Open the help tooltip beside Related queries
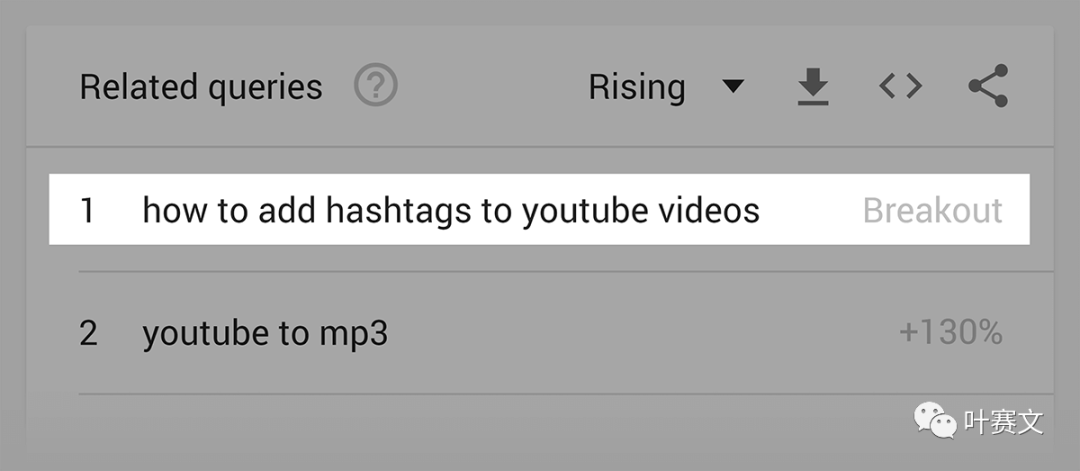This screenshot has width=1080, height=471. pyautogui.click(x=375, y=85)
